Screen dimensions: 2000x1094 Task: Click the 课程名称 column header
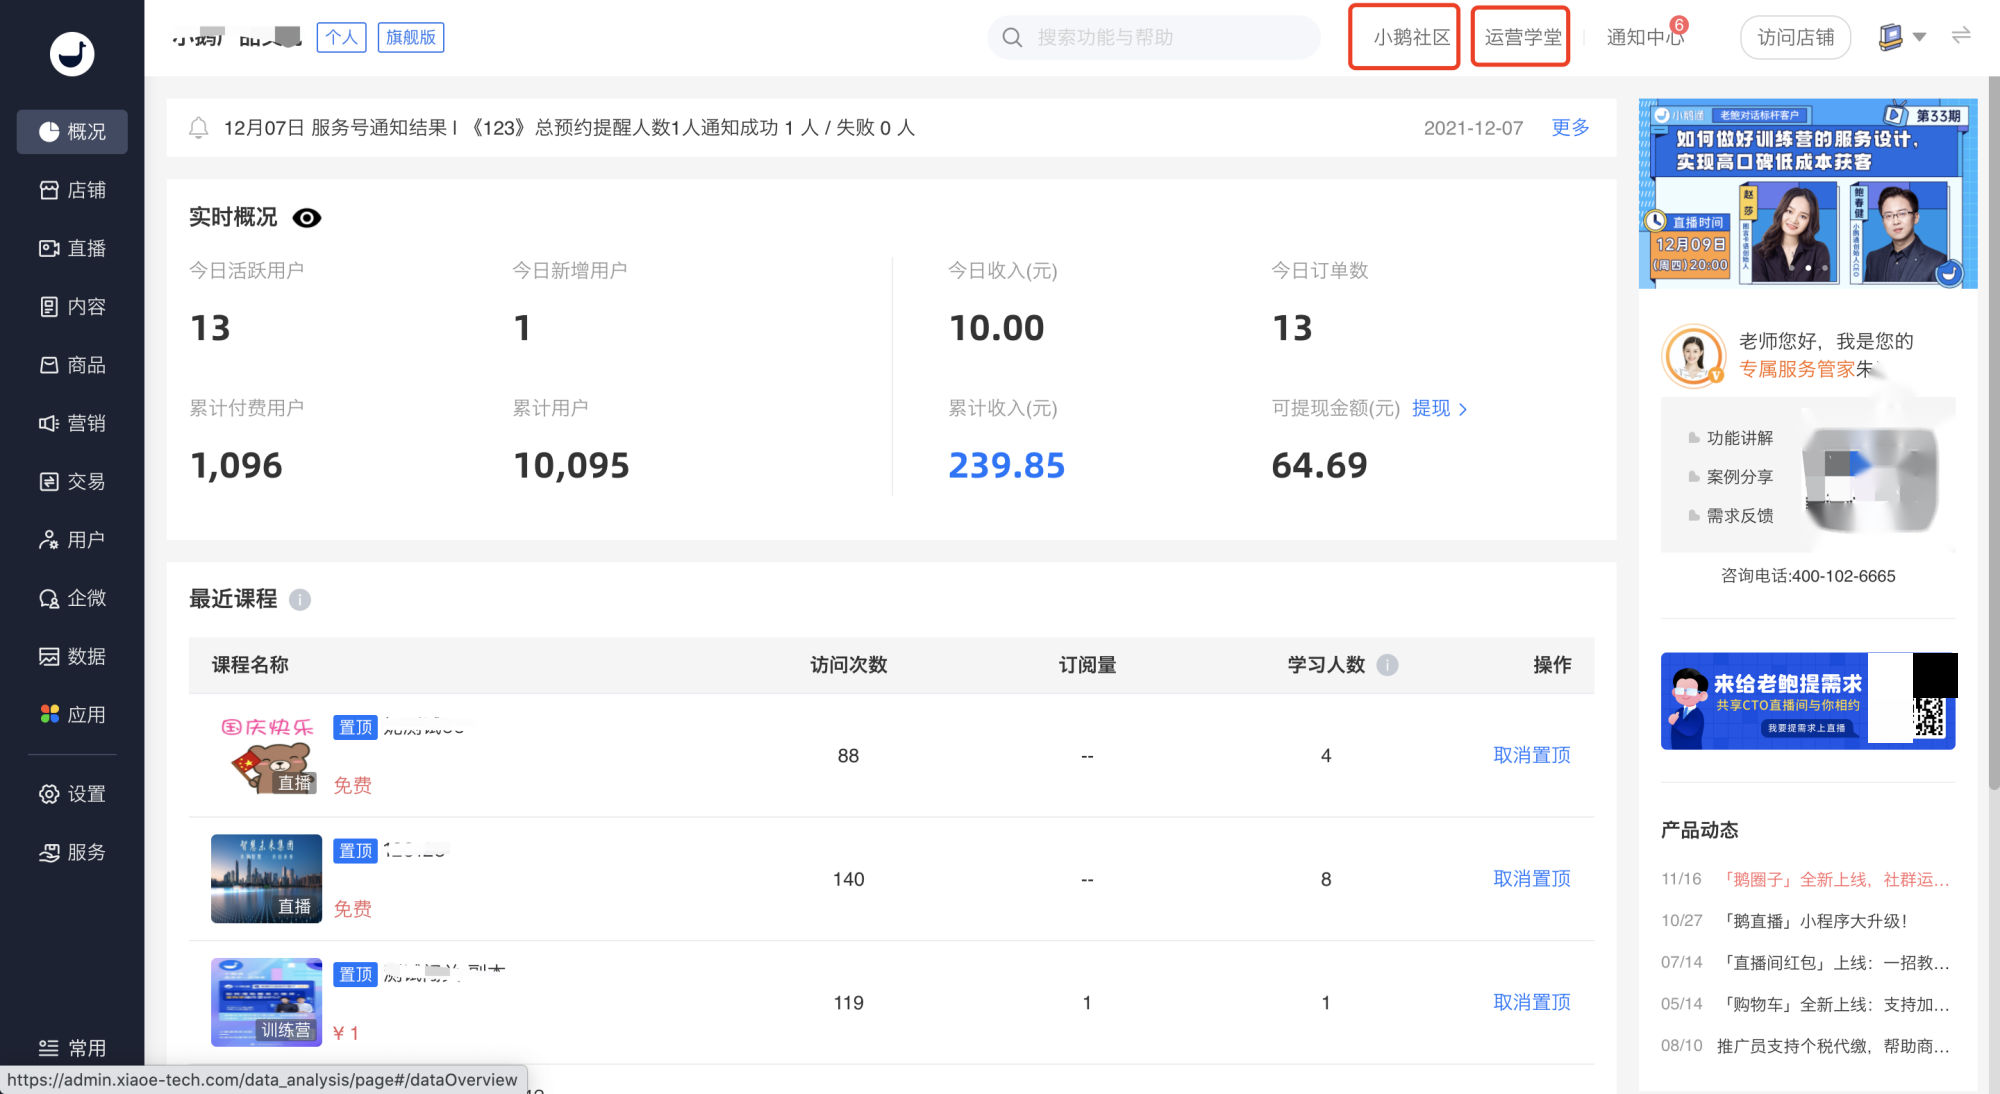(x=250, y=665)
